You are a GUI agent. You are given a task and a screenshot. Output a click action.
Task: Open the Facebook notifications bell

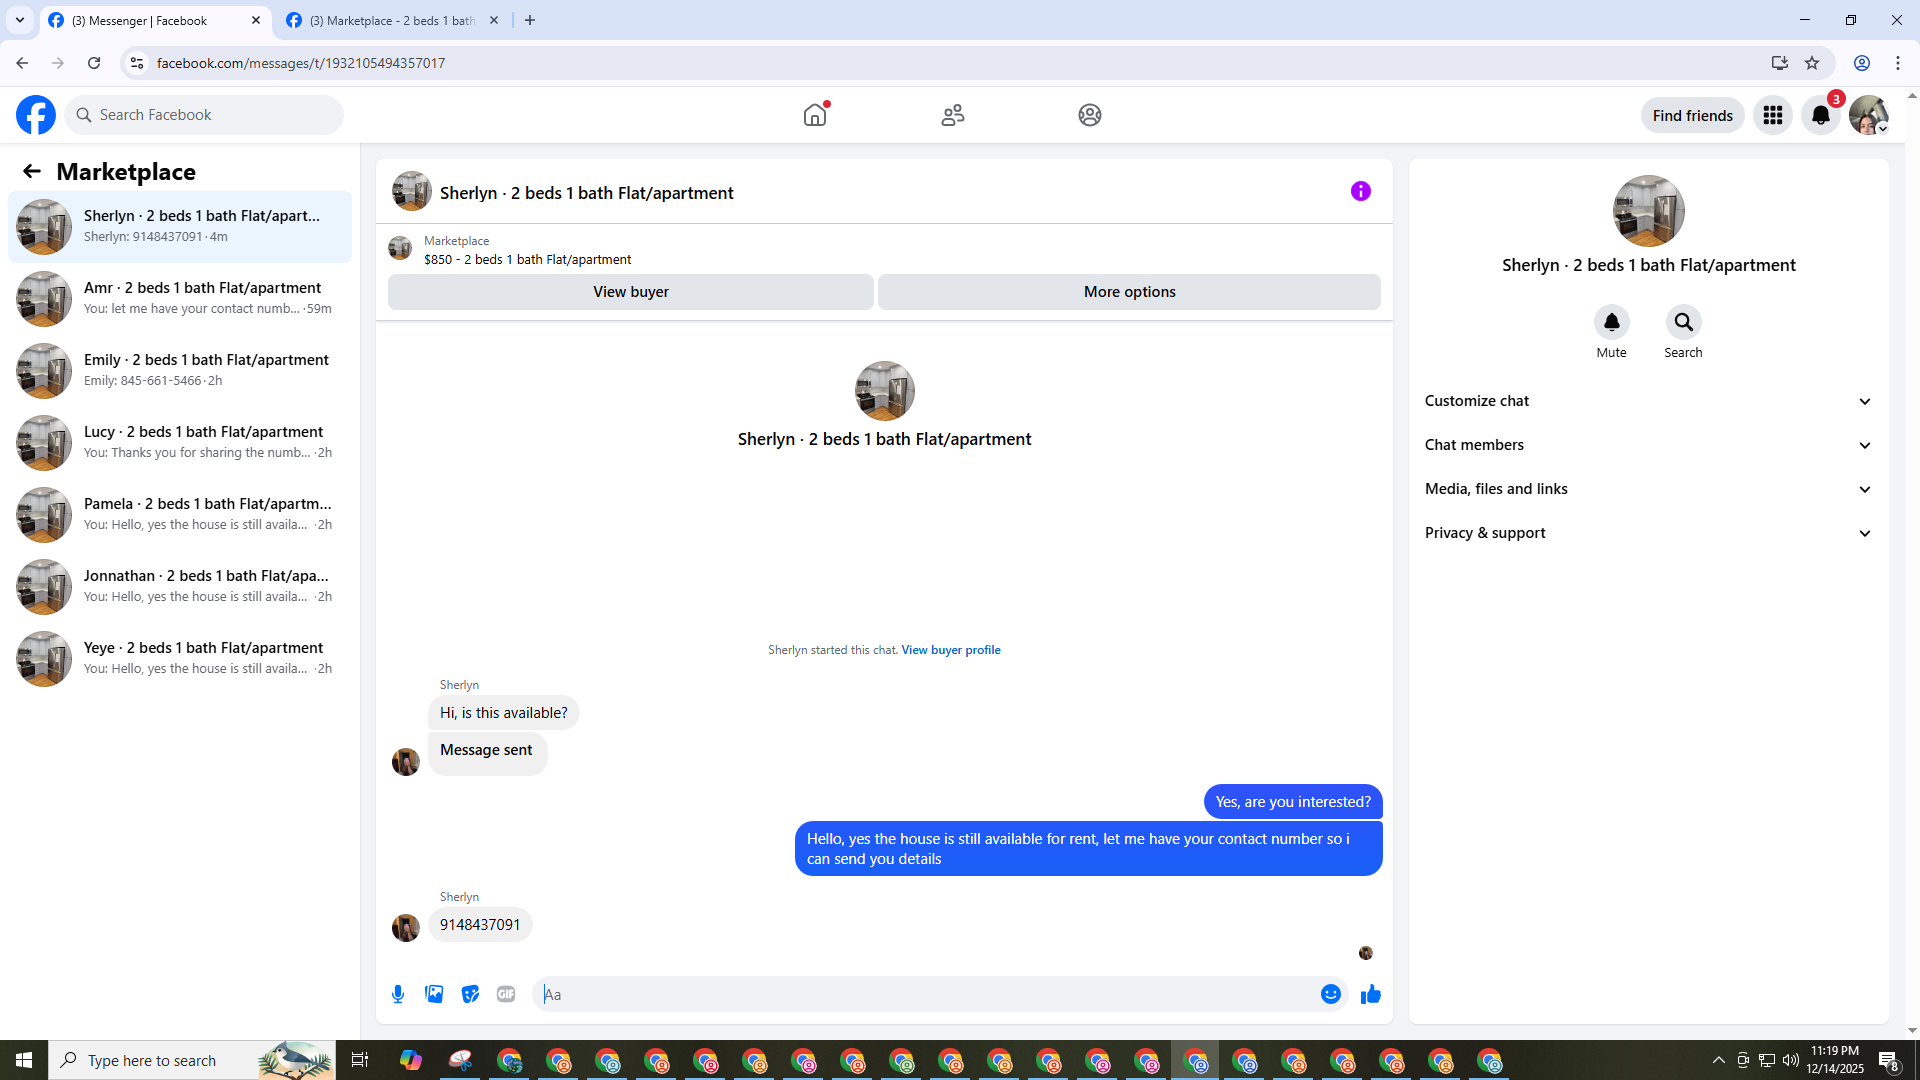(x=1820, y=115)
